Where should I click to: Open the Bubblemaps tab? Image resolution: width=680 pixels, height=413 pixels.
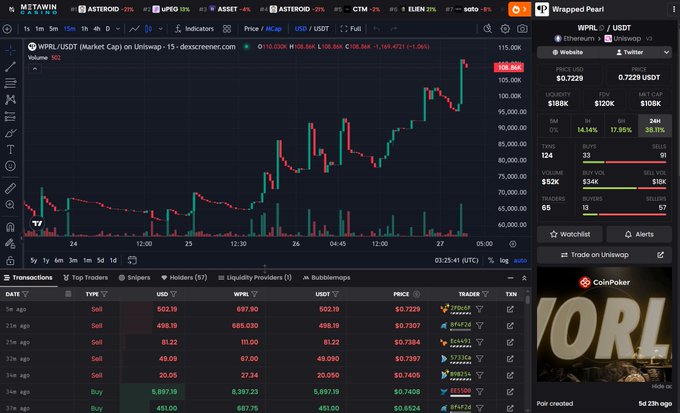(x=326, y=278)
